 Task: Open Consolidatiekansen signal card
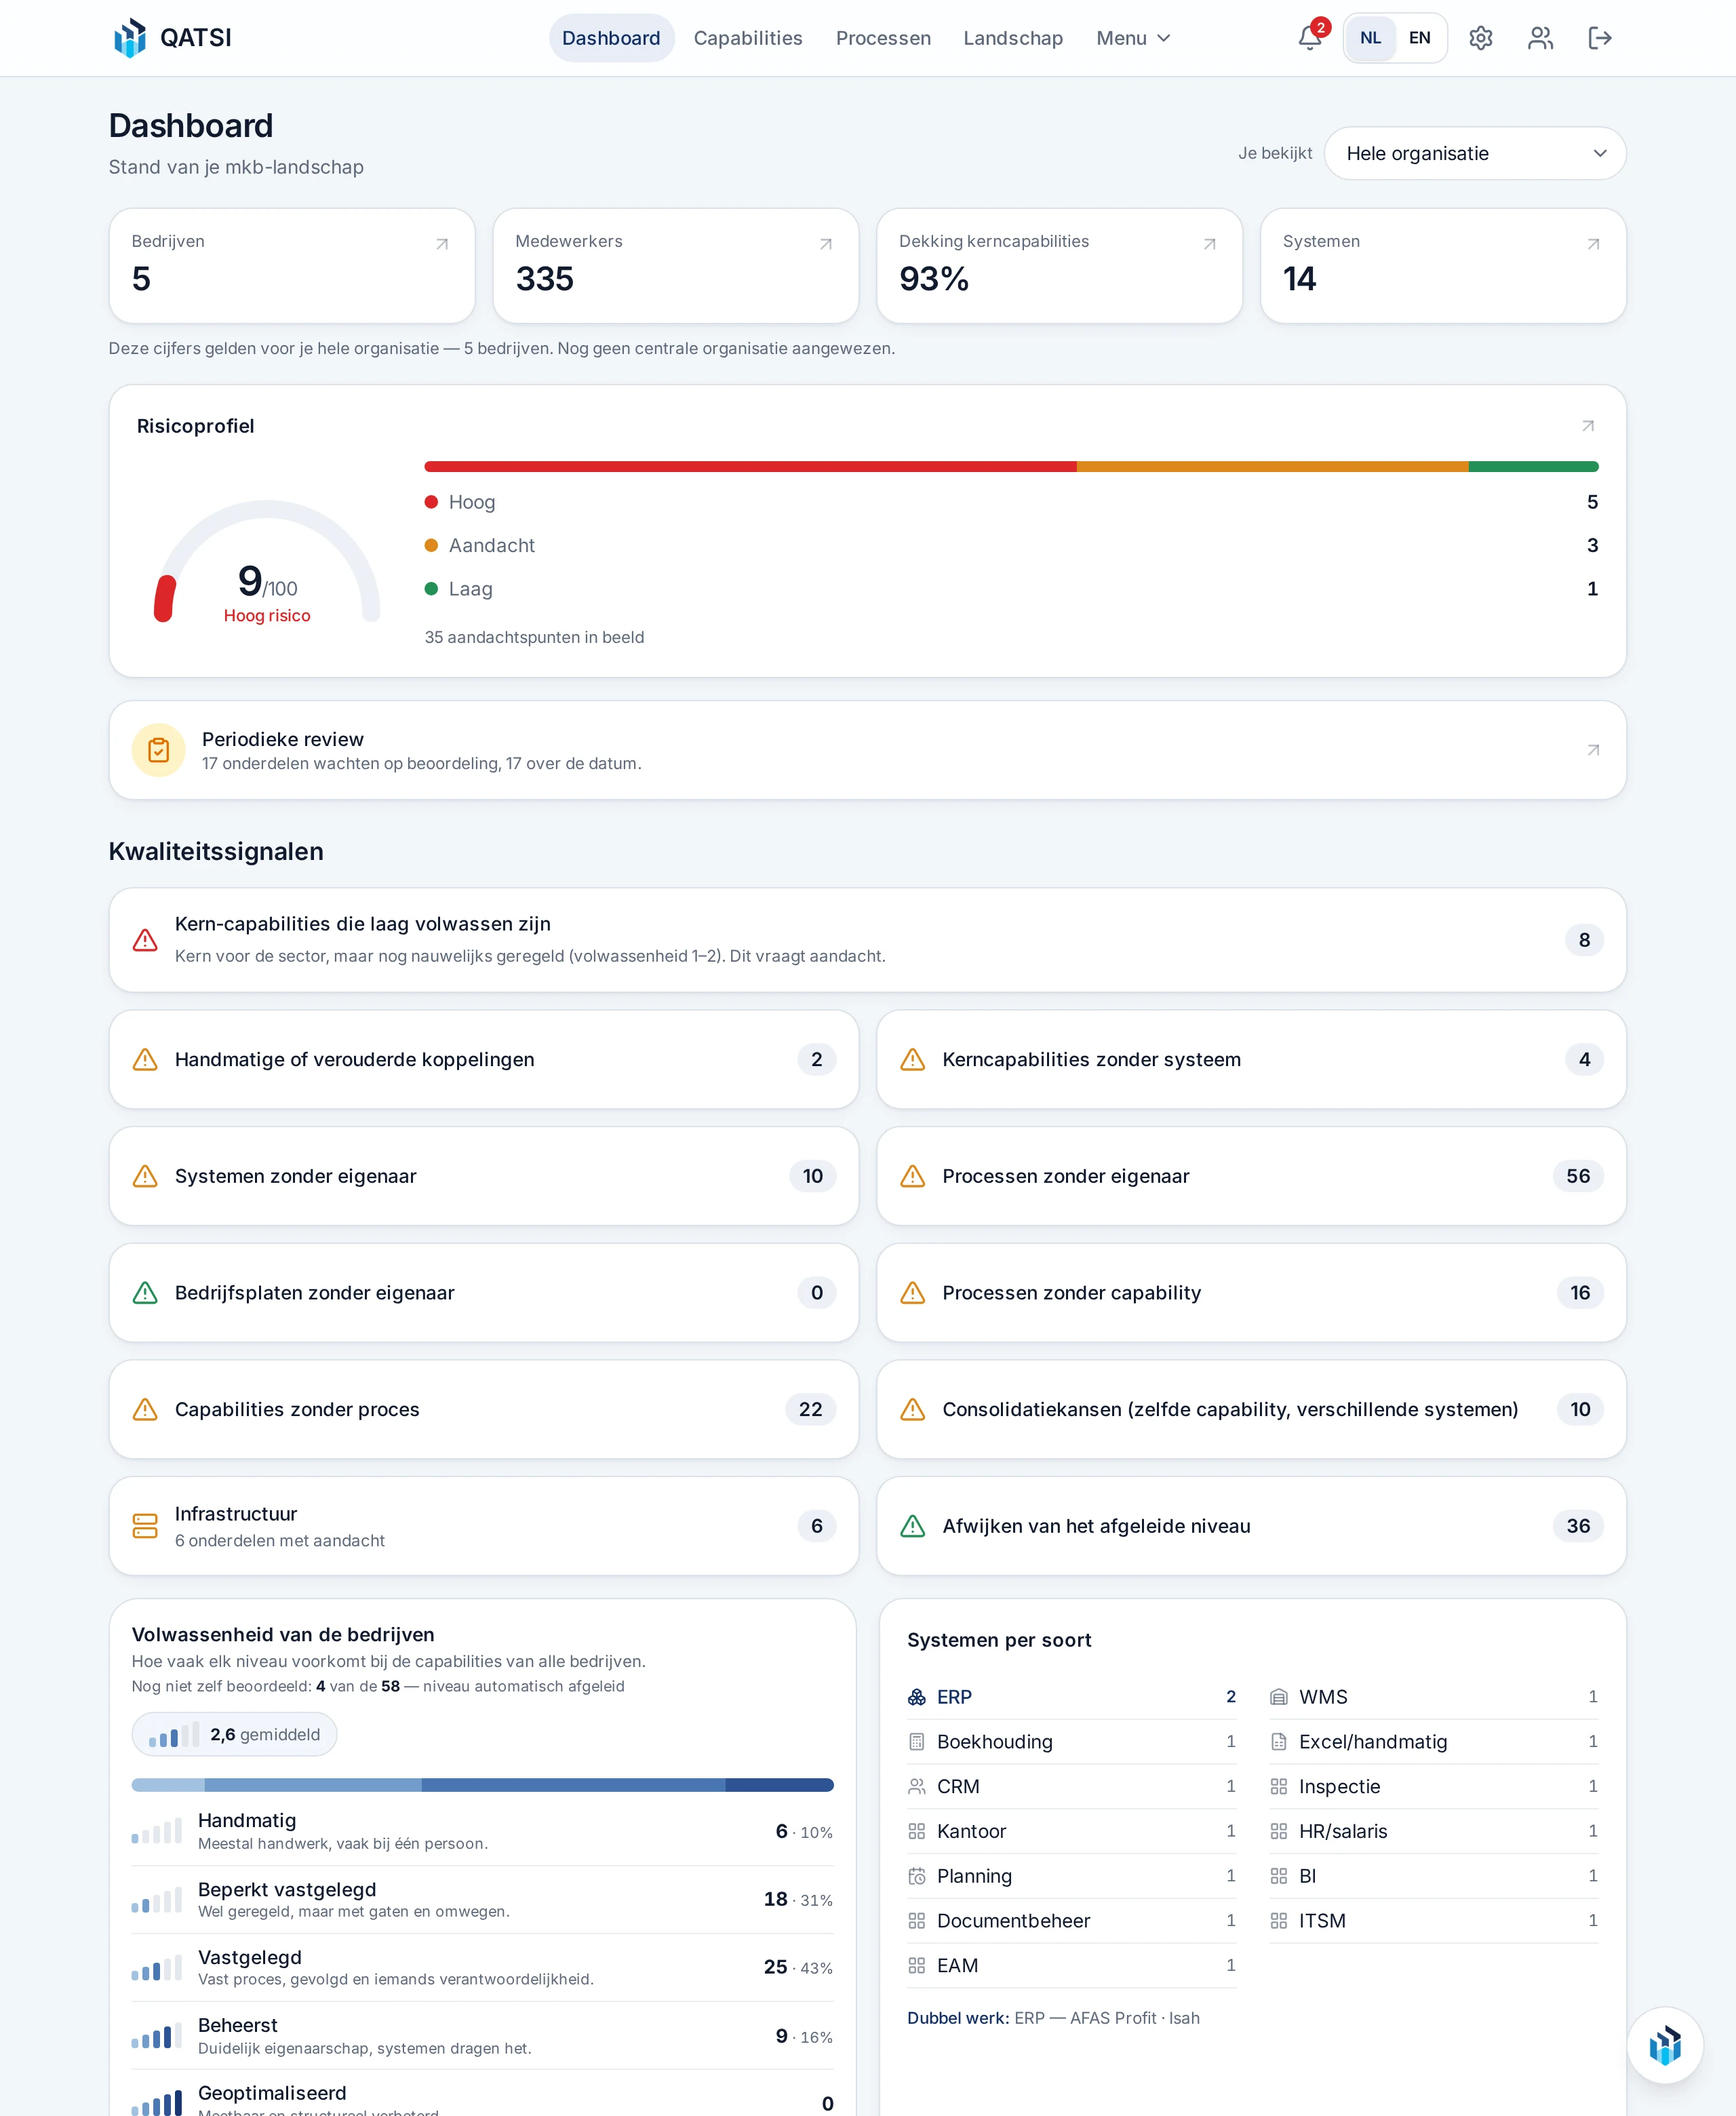pyautogui.click(x=1251, y=1409)
